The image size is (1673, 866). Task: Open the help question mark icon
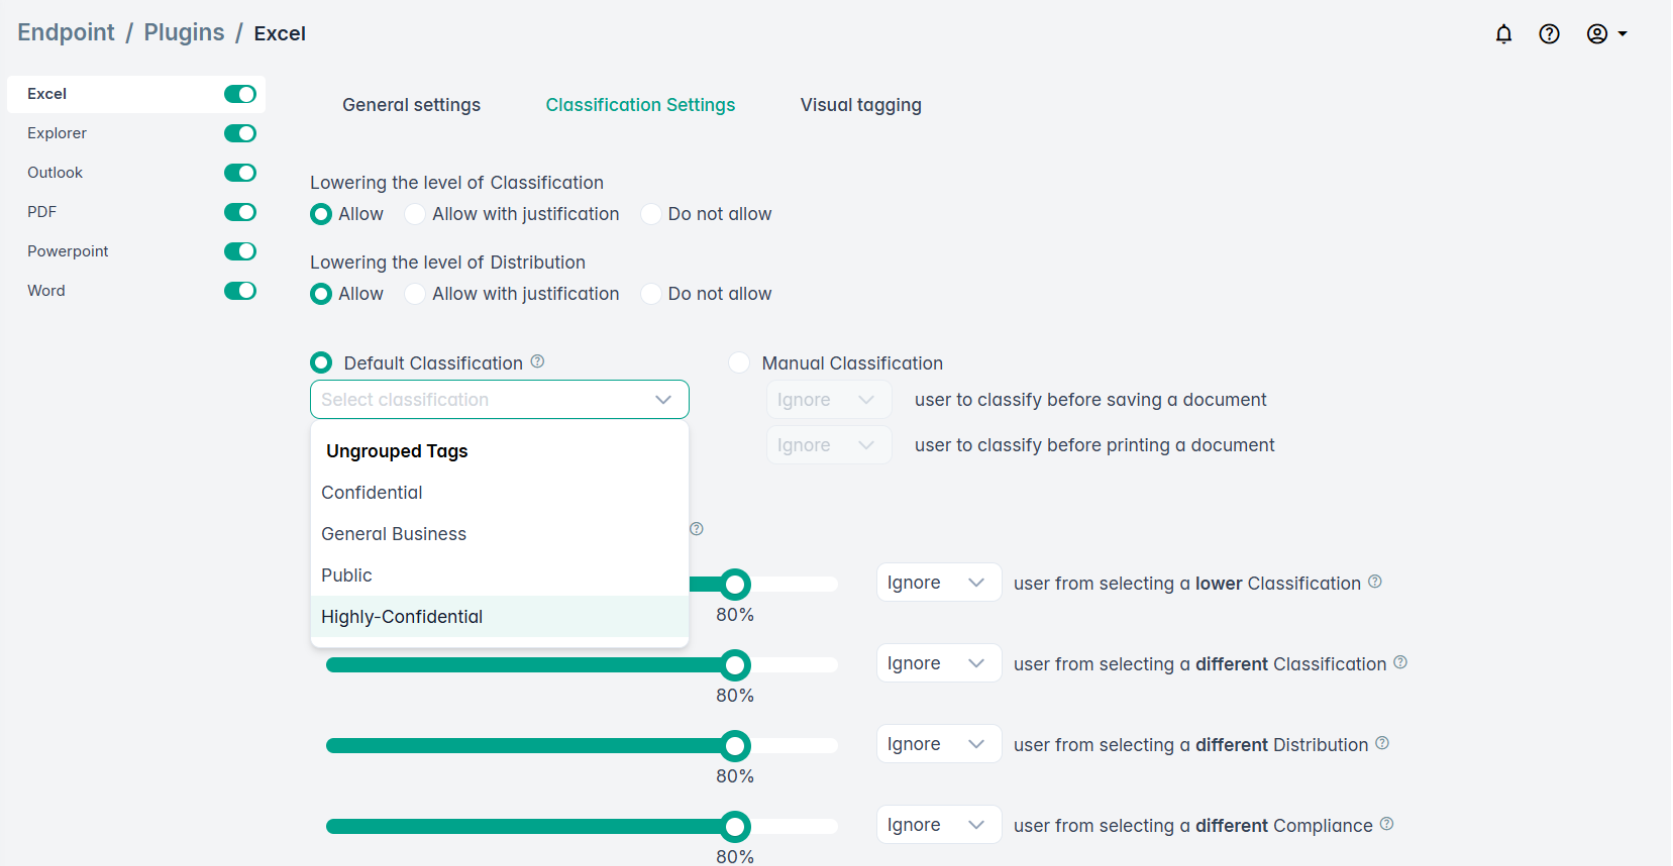coord(1549,34)
